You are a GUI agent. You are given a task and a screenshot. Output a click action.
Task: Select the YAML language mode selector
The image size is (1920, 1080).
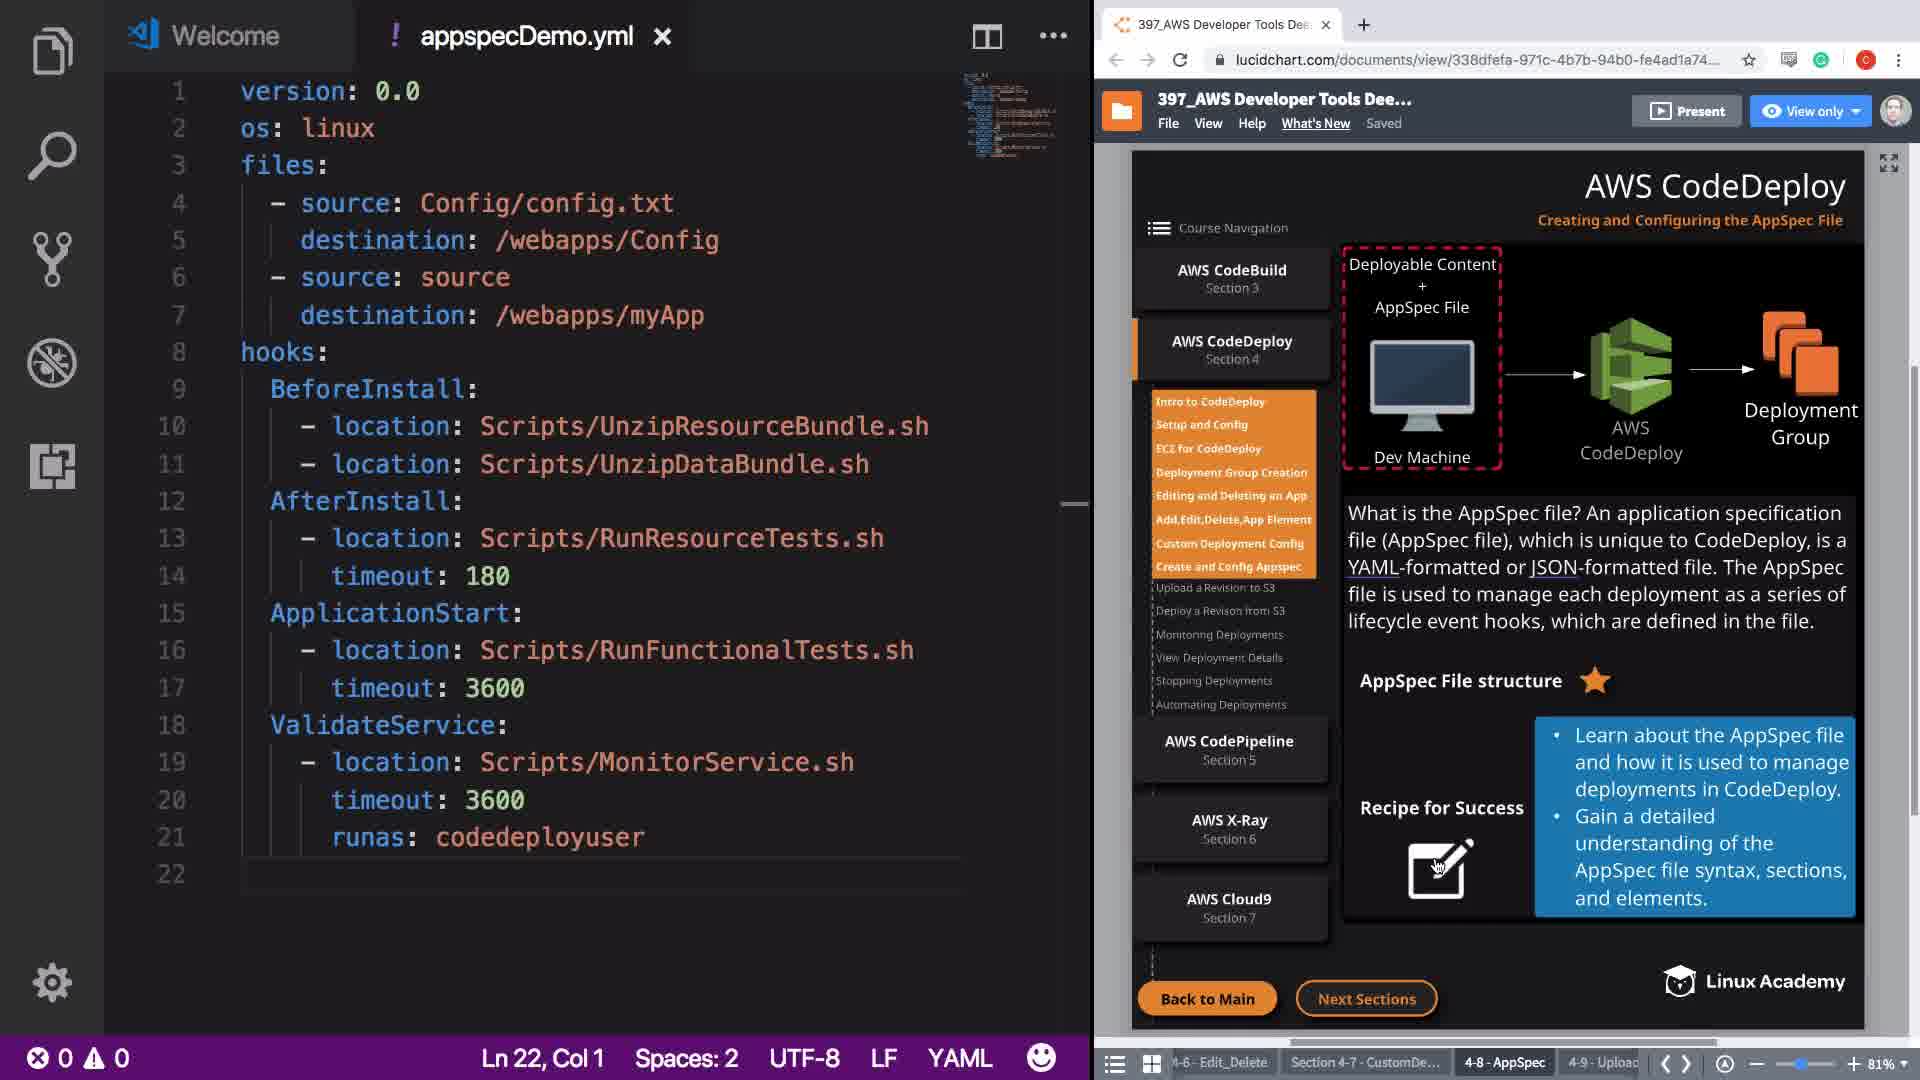[959, 1058]
